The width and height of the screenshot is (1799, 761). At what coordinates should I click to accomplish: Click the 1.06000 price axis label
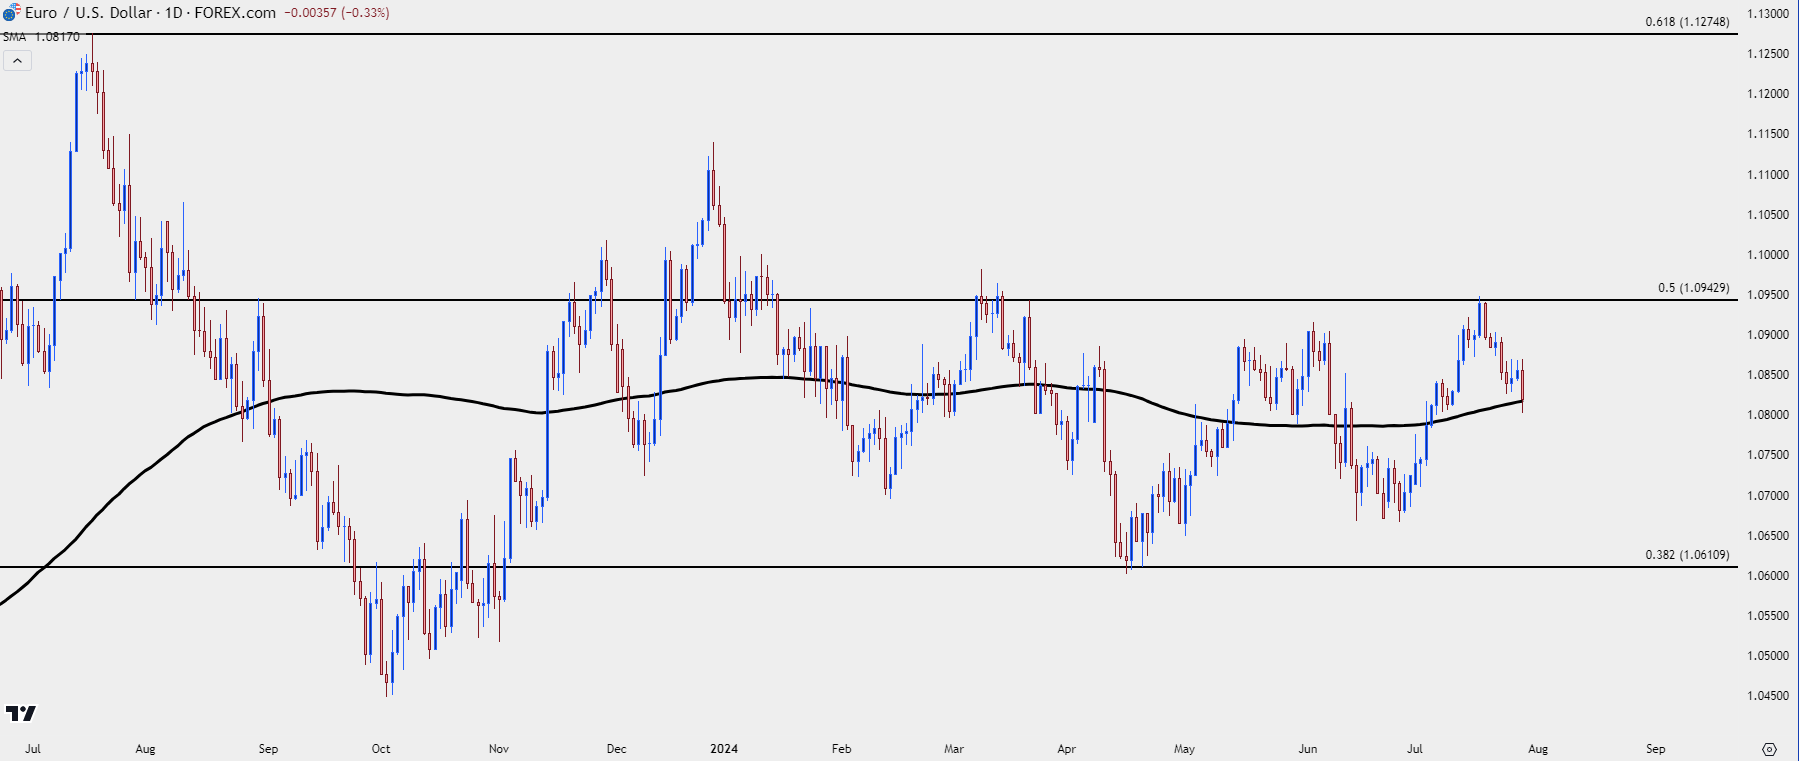point(1767,576)
